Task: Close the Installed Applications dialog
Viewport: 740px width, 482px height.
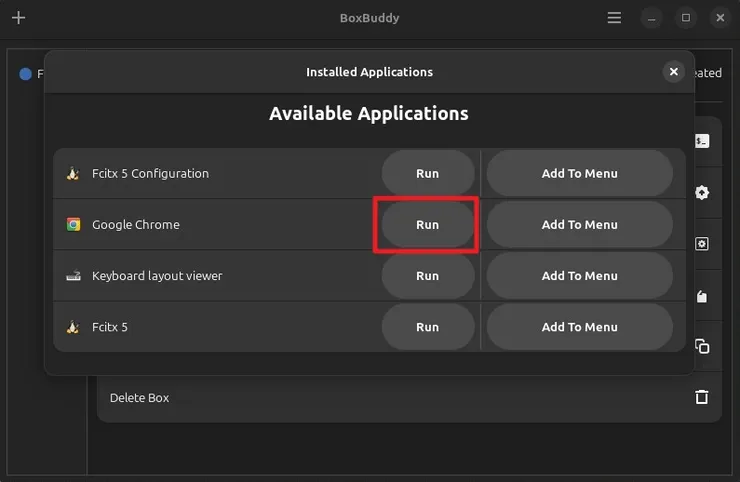Action: coord(674,72)
